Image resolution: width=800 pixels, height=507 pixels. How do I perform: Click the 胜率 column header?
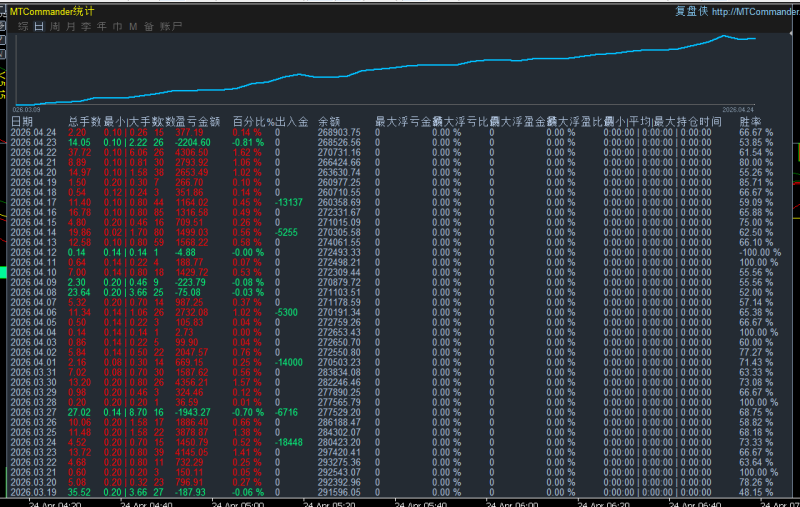751,121
